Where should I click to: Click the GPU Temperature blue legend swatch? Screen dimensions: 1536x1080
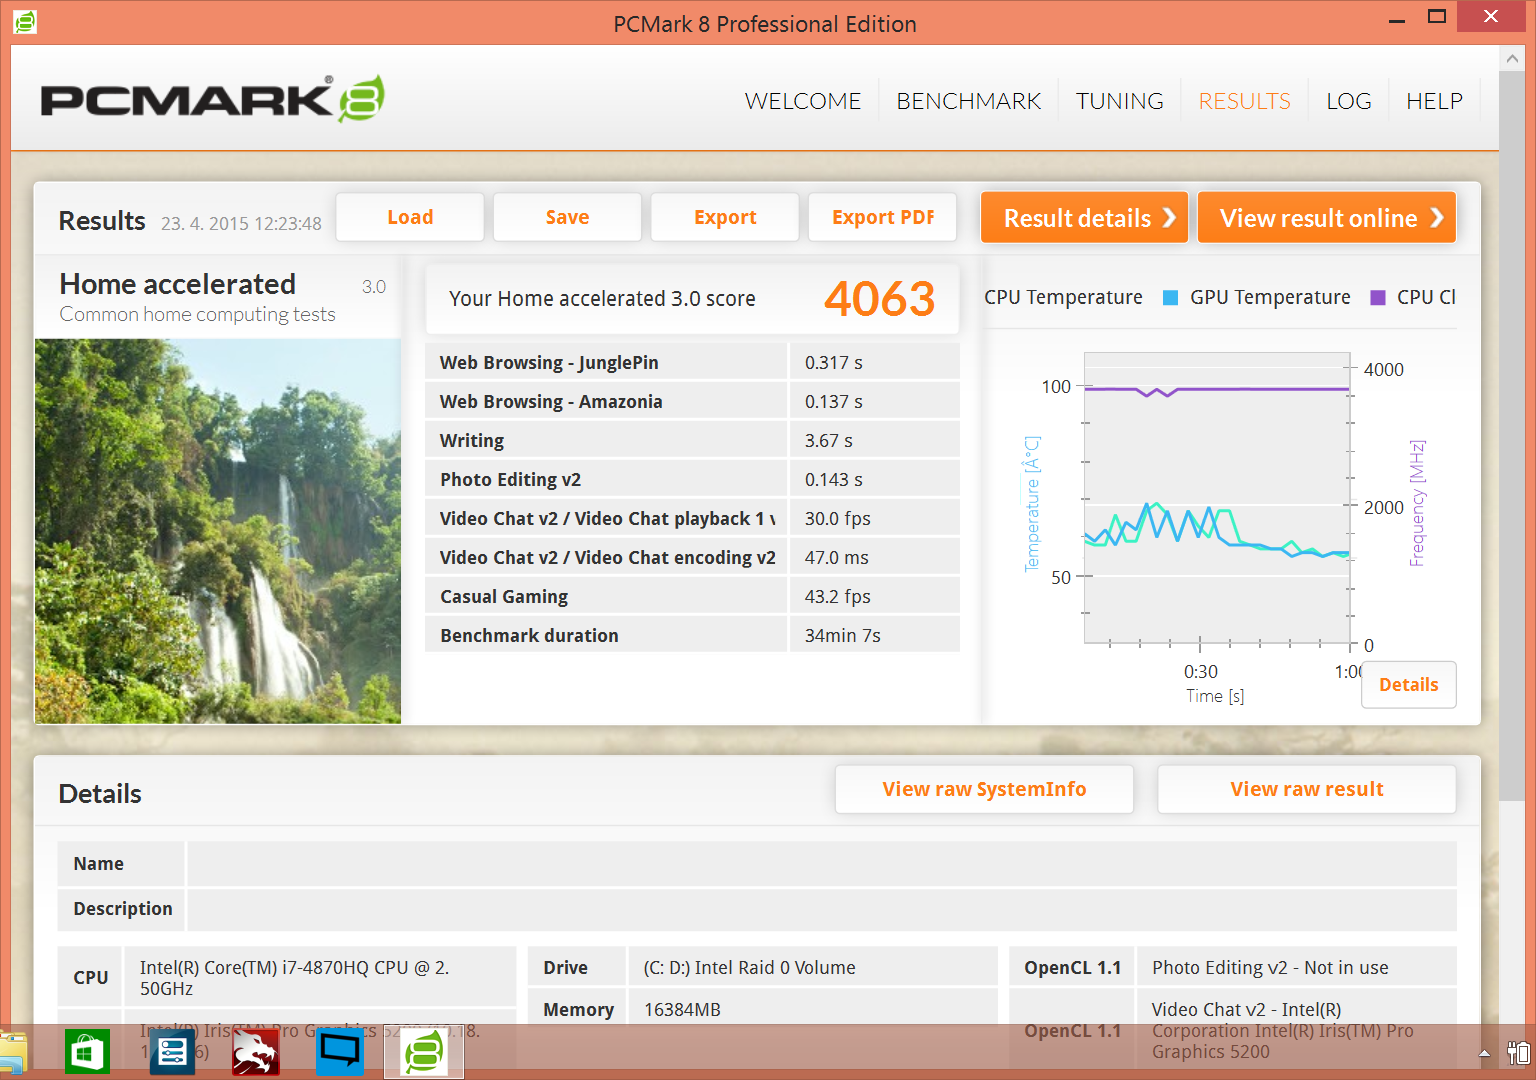click(1170, 297)
